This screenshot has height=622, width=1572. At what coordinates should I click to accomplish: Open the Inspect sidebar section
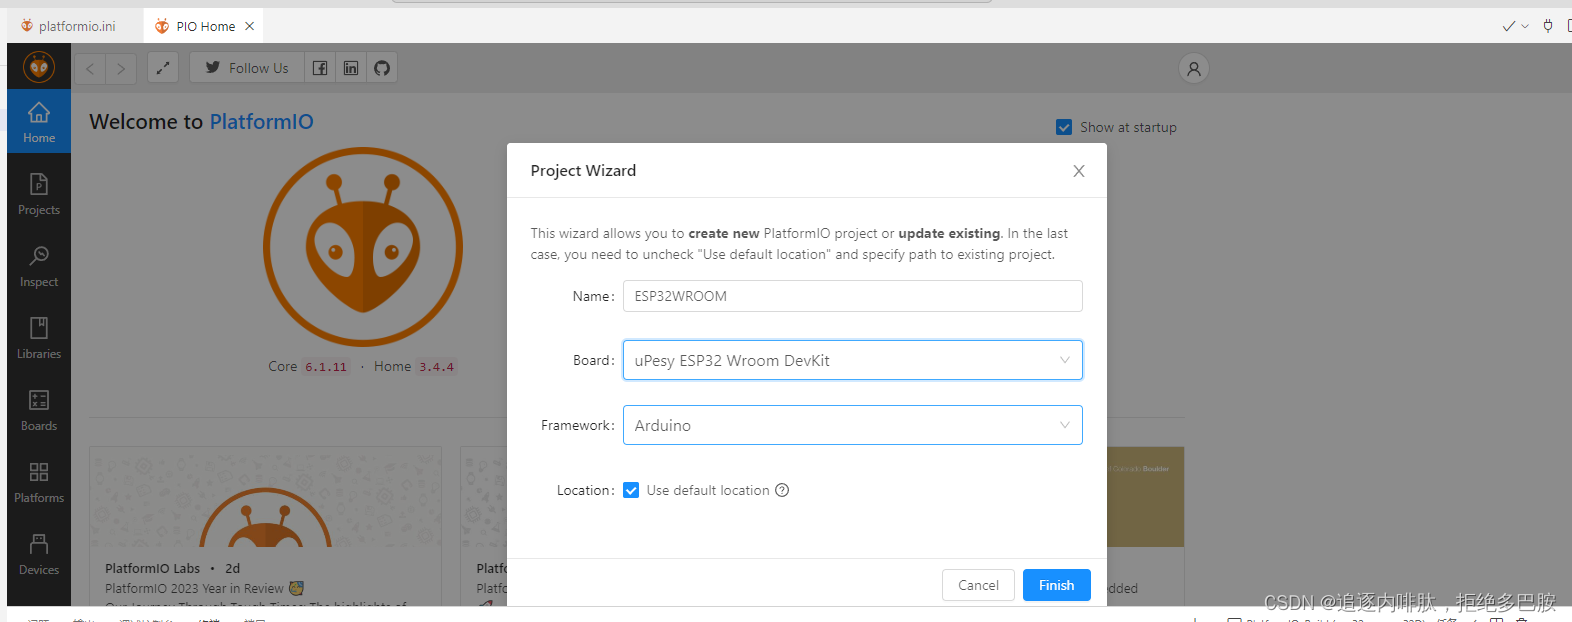click(39, 267)
